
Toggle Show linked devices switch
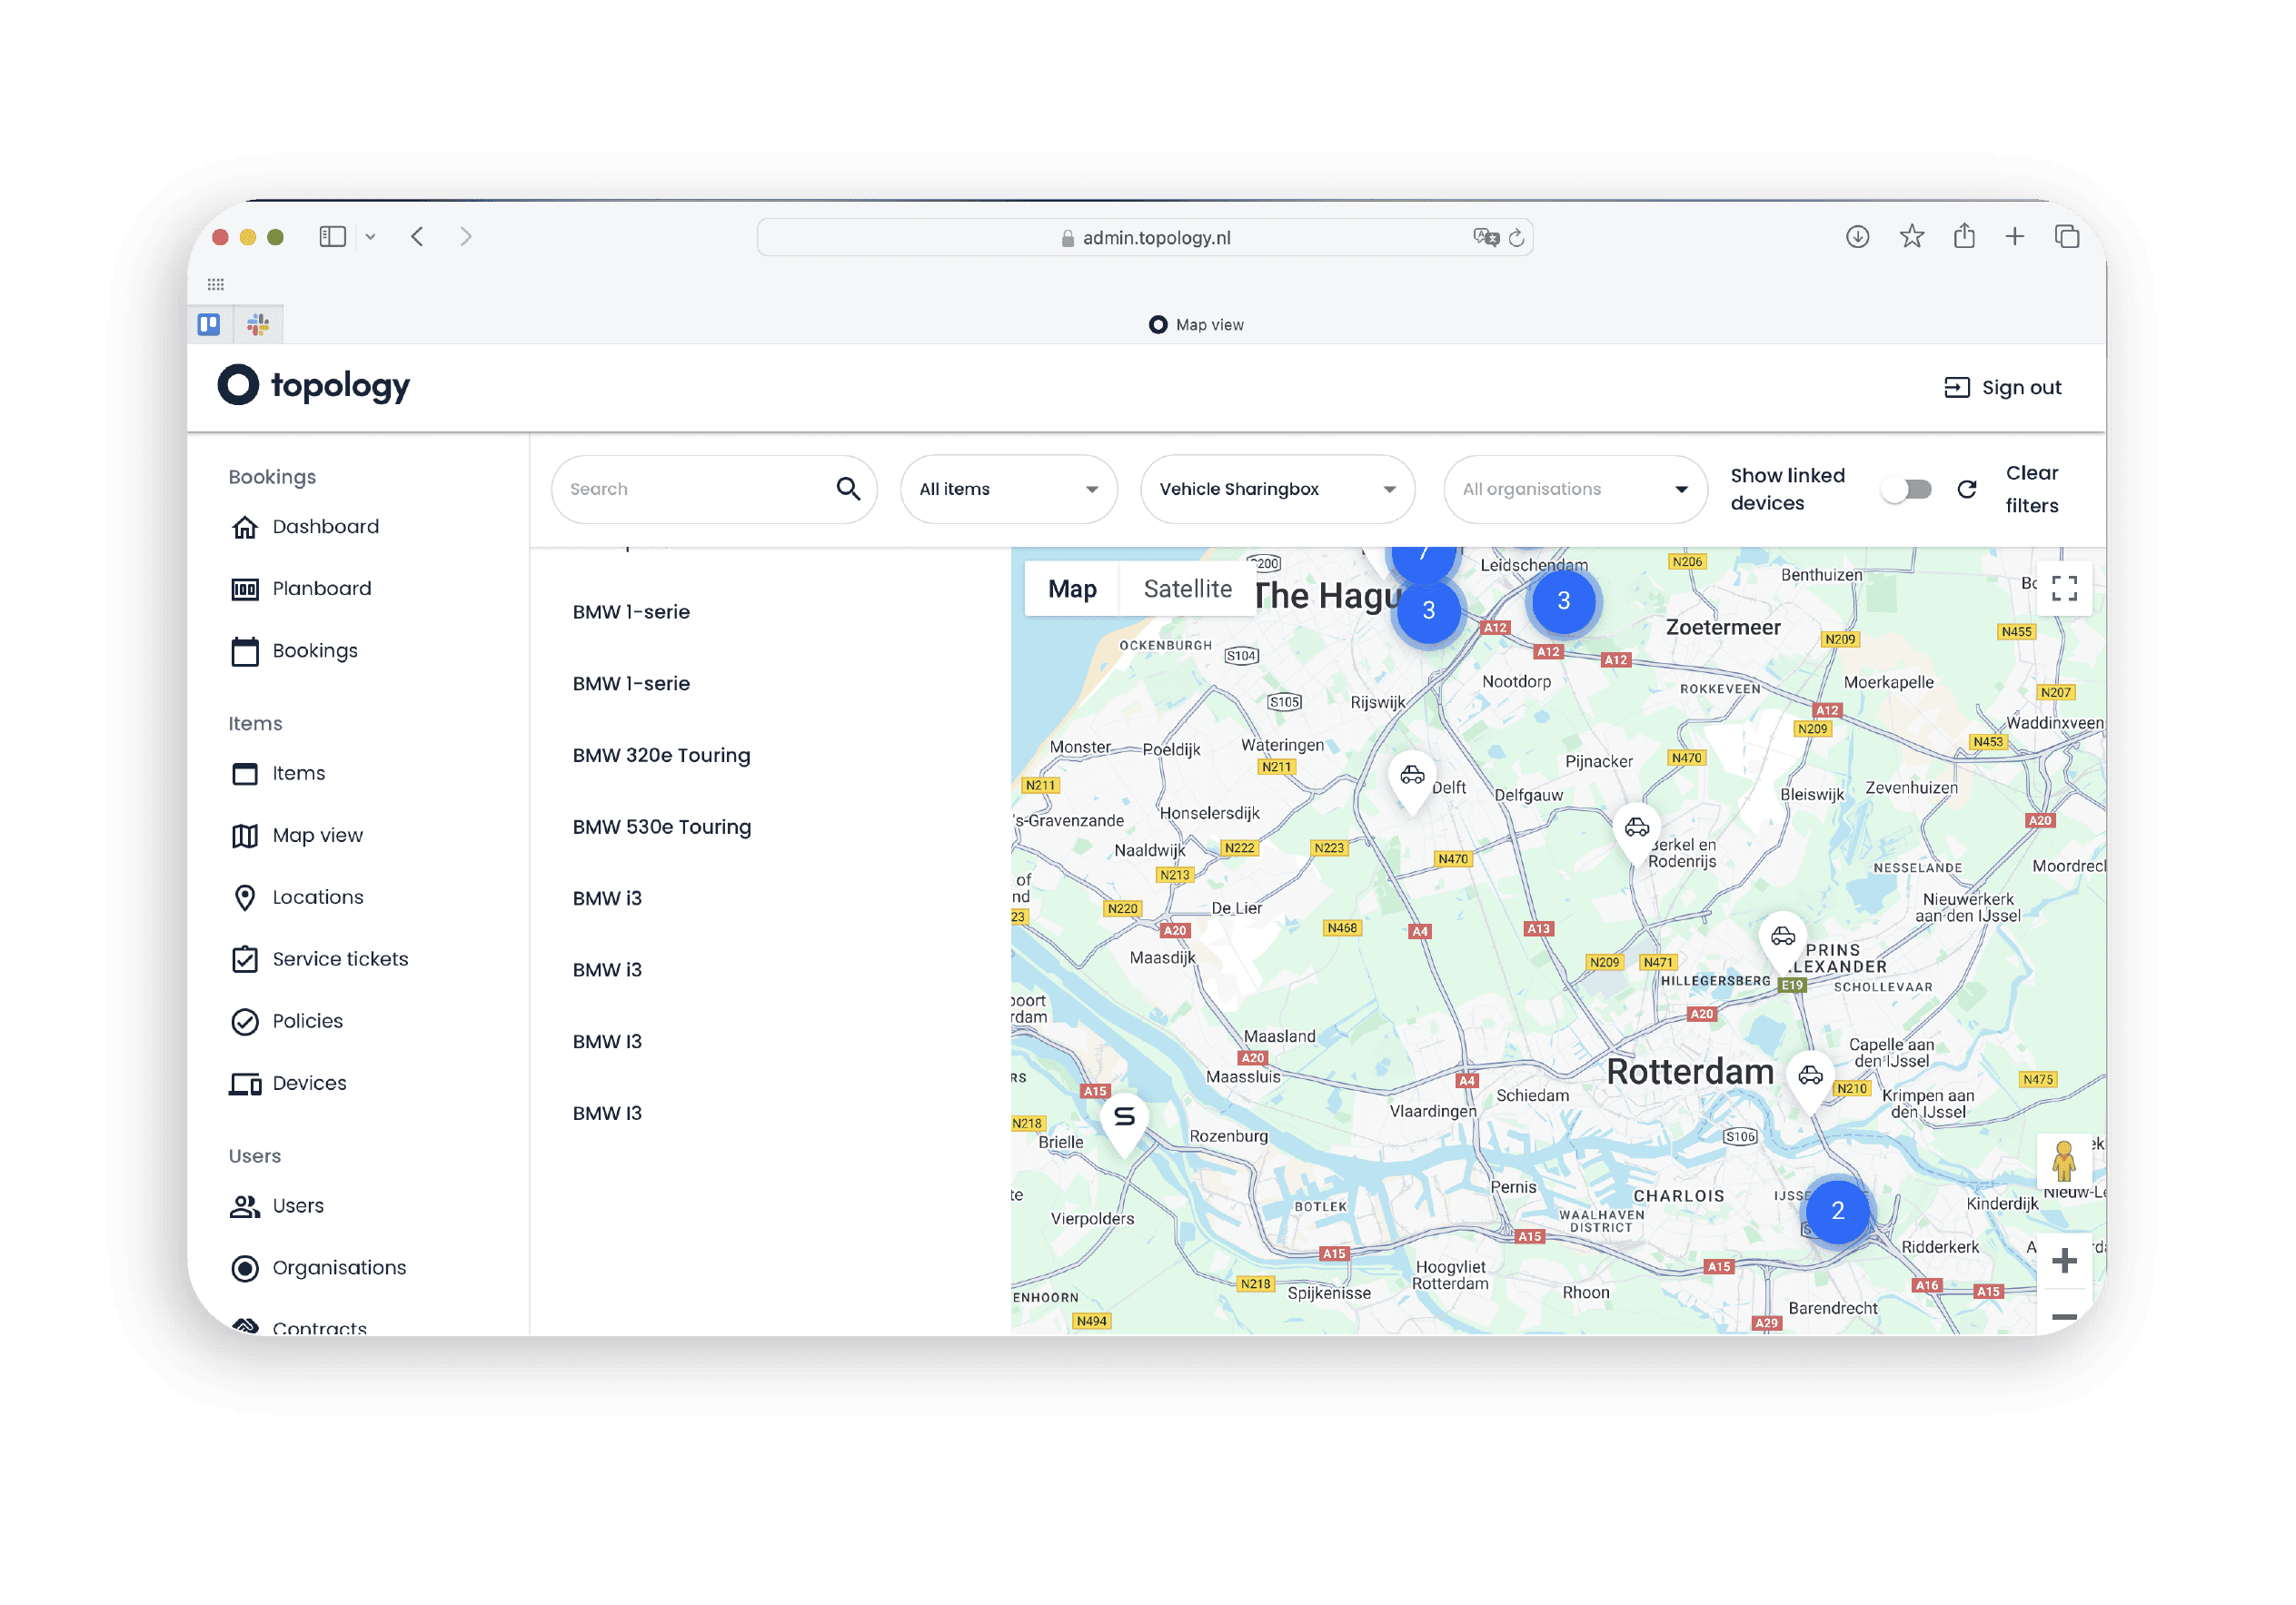(1905, 489)
